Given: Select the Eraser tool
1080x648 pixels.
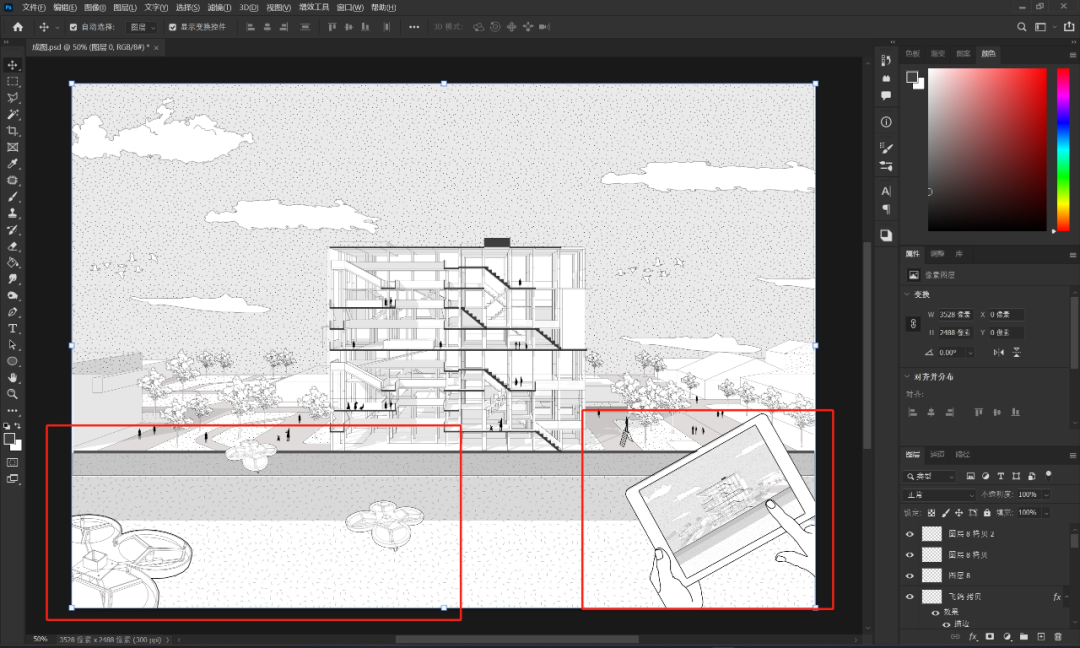Looking at the screenshot, I should tap(12, 246).
